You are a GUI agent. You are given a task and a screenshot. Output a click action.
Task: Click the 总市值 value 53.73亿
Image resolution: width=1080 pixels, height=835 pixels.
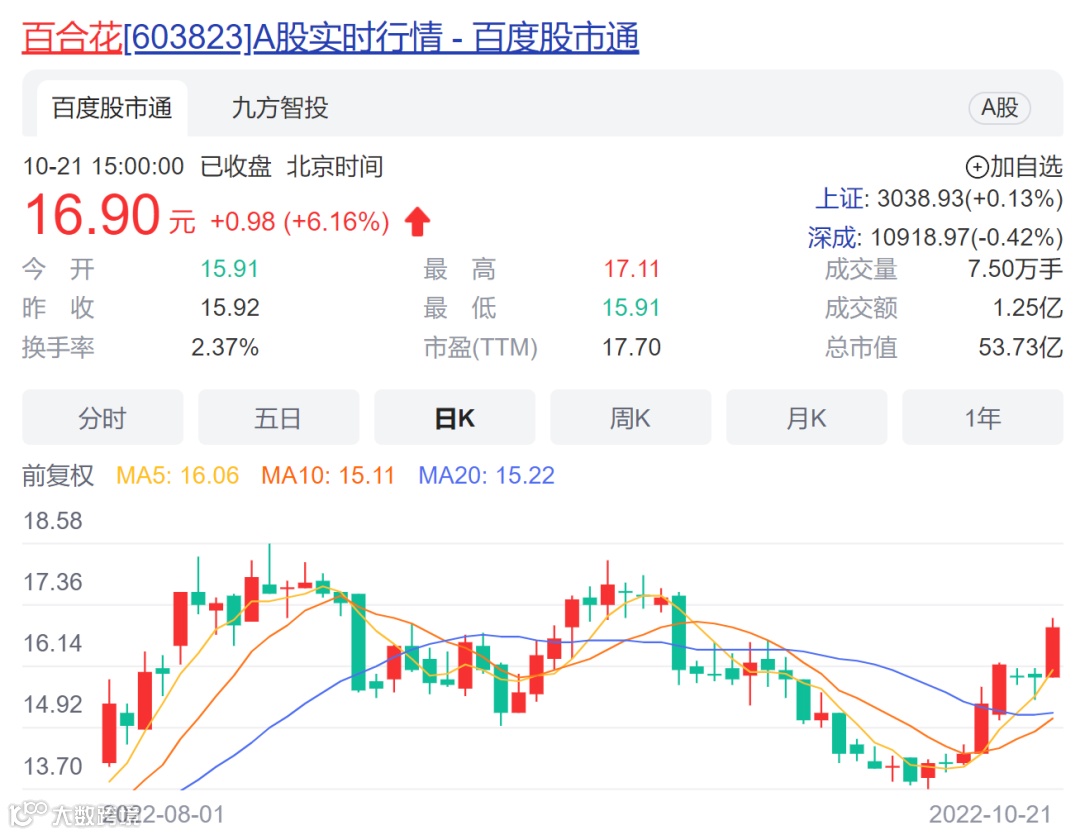tap(1020, 347)
